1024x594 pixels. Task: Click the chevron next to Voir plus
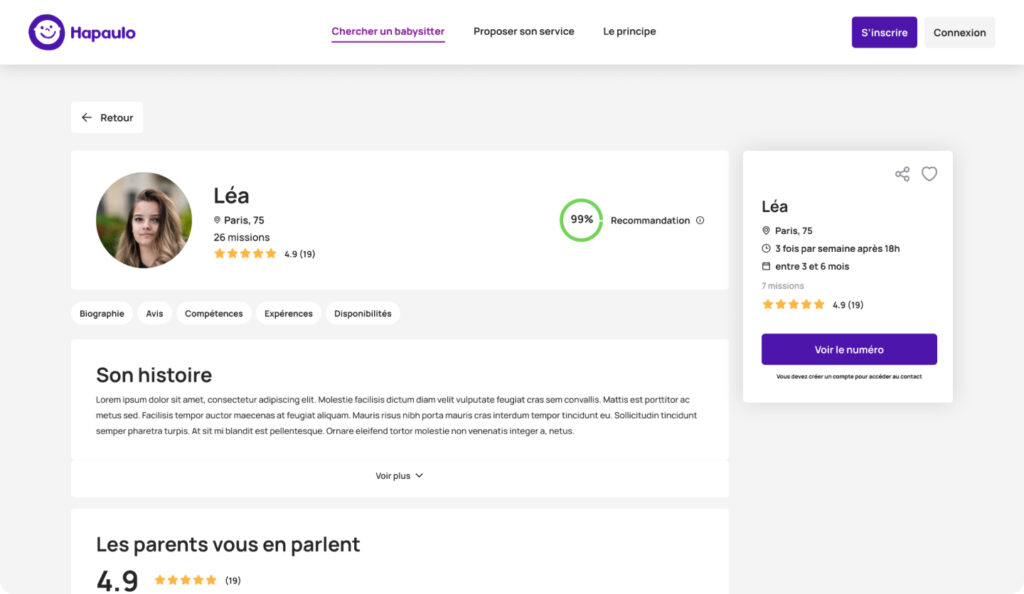pos(419,475)
